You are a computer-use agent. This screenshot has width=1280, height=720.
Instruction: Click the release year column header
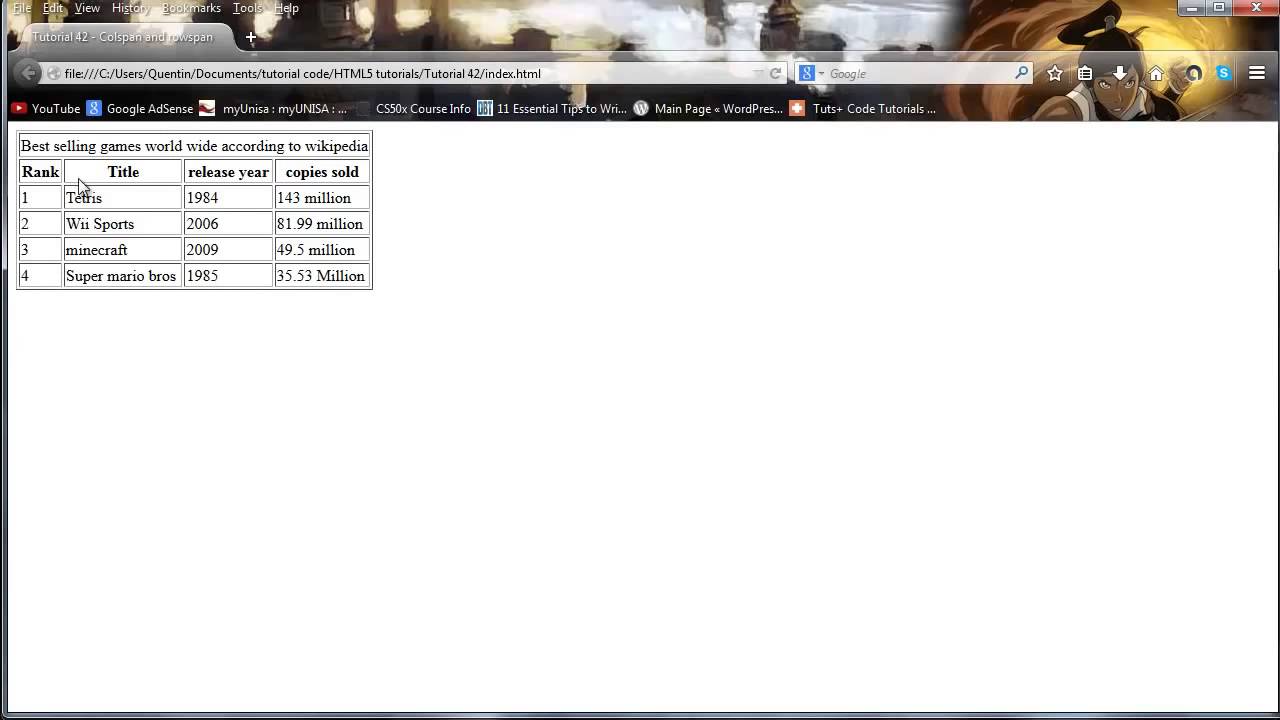pos(228,172)
